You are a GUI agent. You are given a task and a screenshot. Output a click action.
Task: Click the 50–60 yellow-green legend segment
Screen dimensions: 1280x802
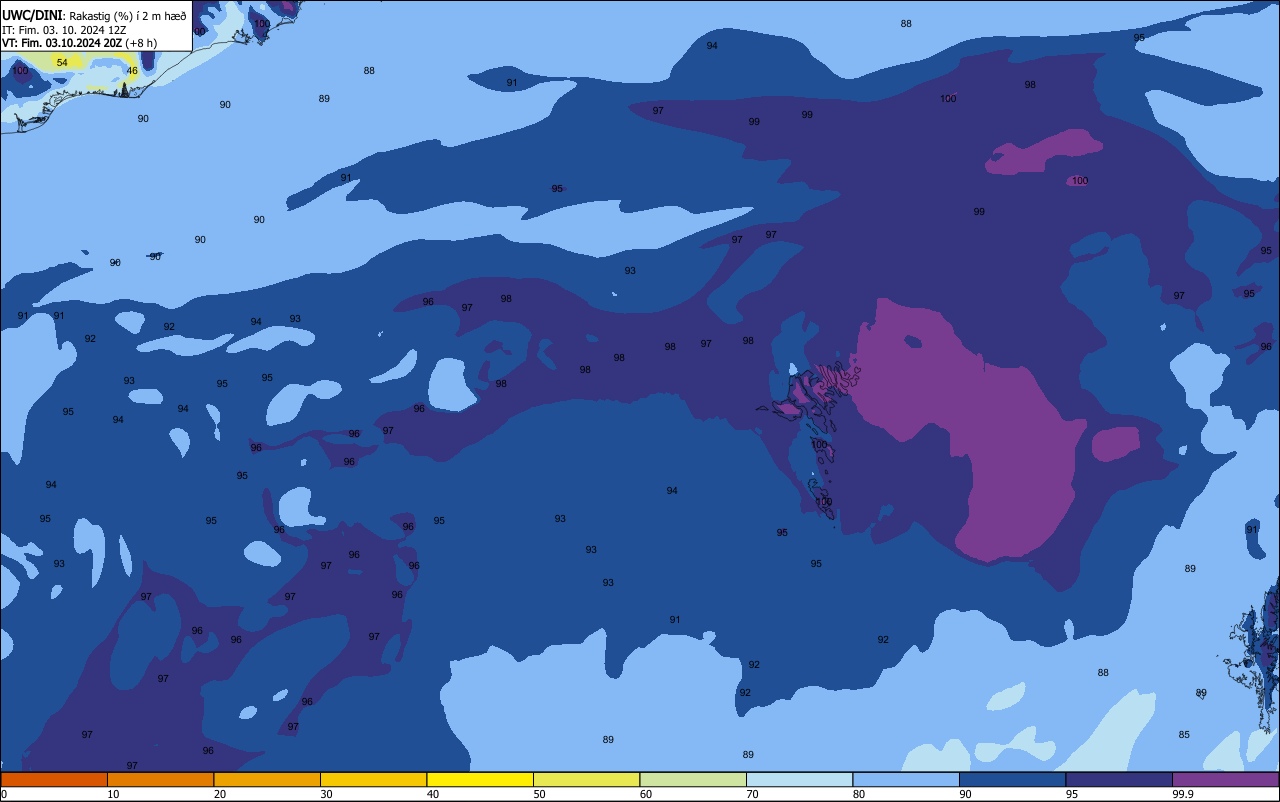tap(586, 779)
